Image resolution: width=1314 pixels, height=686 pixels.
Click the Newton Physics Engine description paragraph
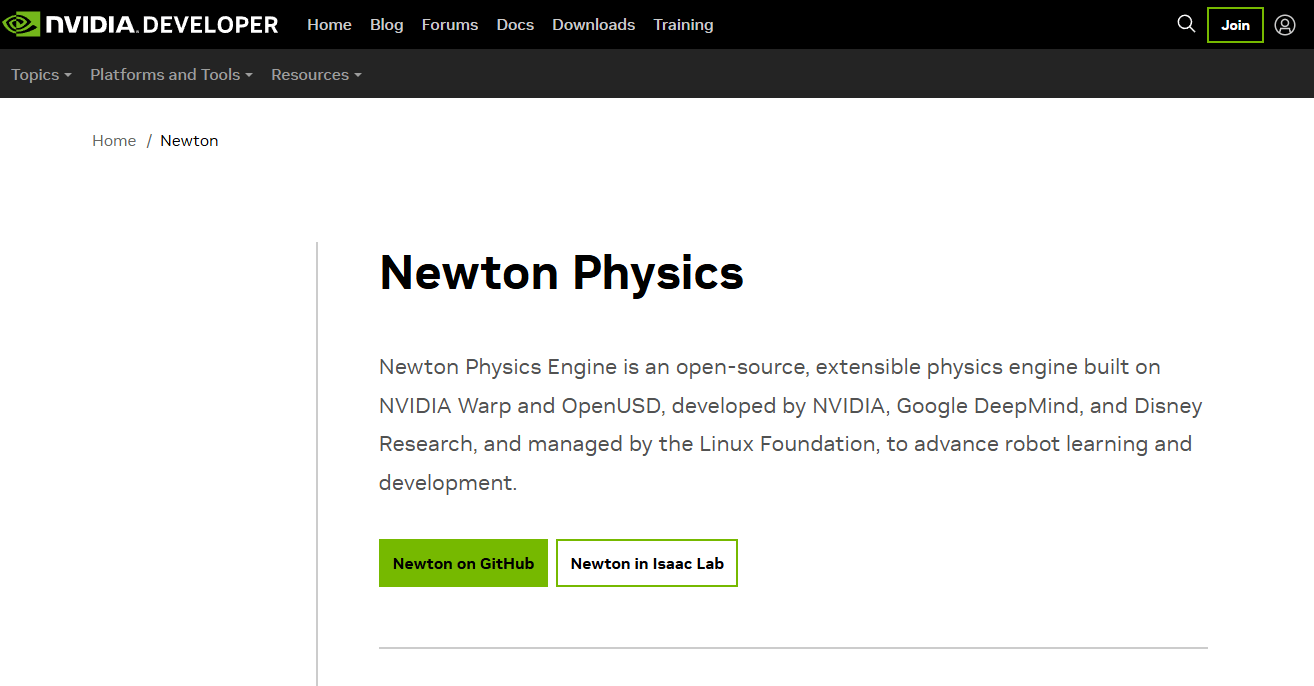coord(791,425)
